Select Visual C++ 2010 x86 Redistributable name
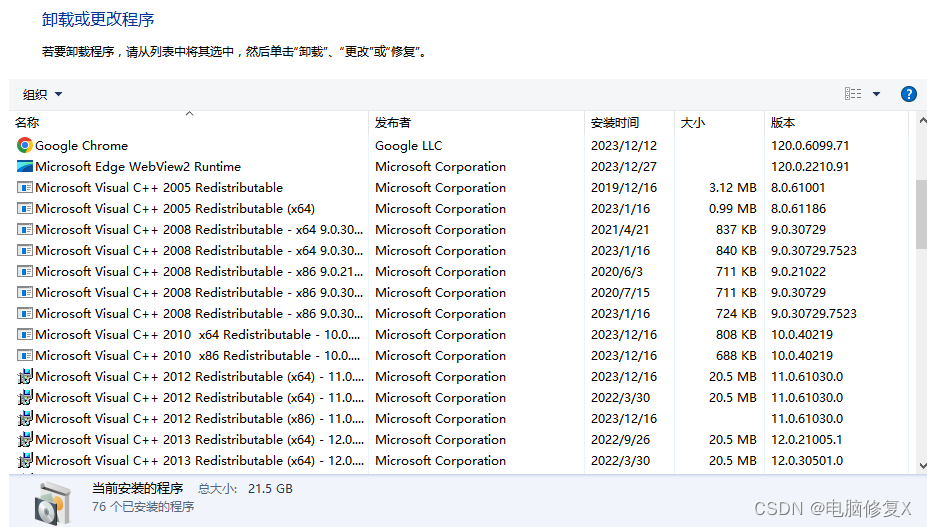The image size is (927, 527). tap(197, 355)
